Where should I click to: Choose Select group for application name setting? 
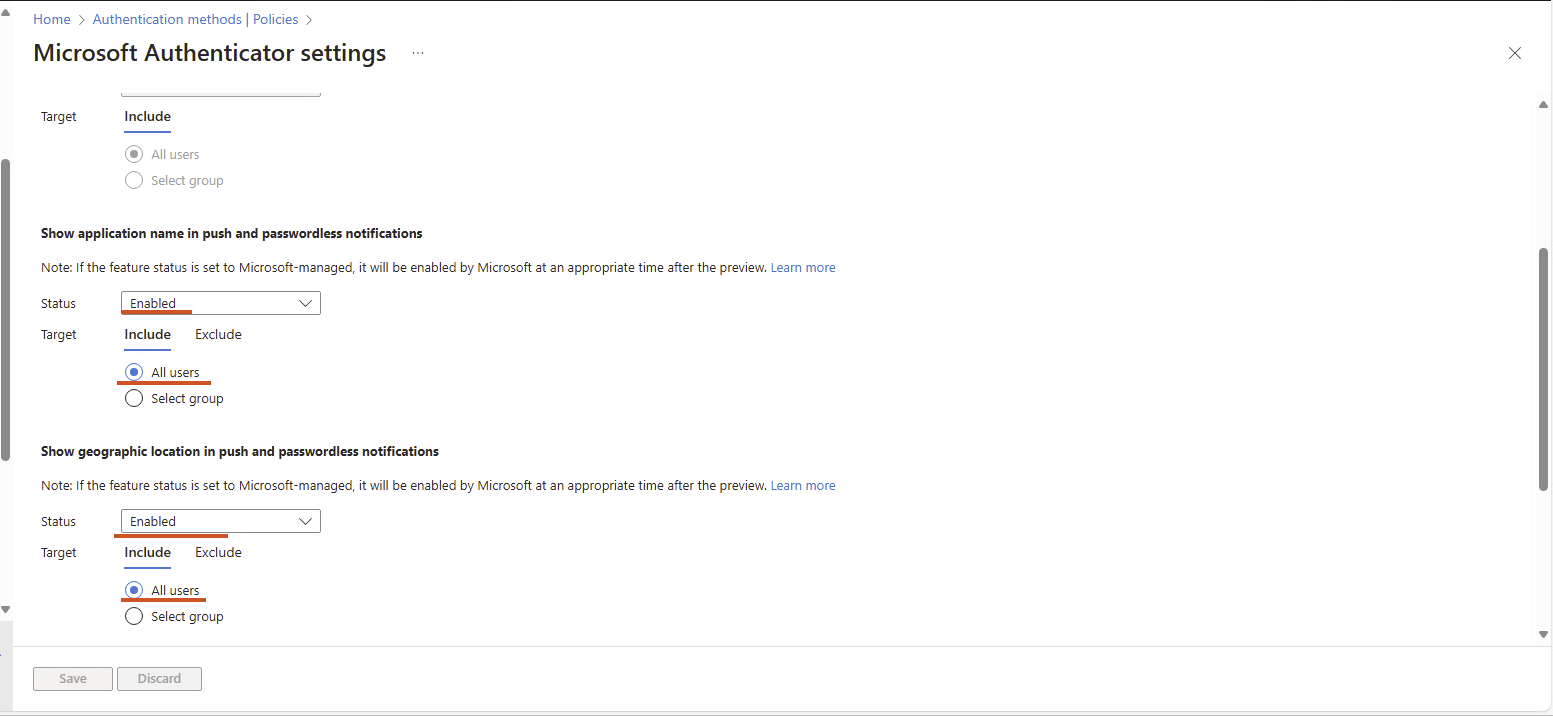point(134,398)
